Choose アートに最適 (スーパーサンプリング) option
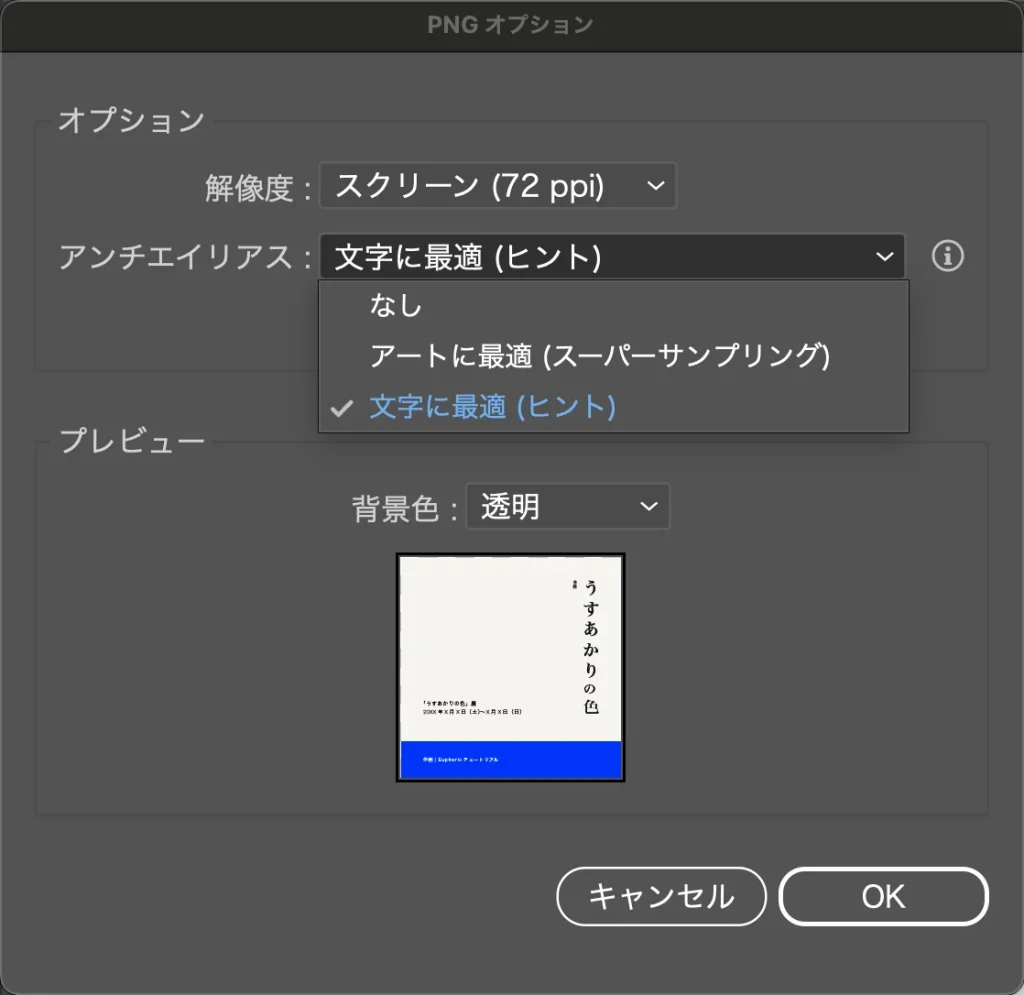 pos(613,356)
